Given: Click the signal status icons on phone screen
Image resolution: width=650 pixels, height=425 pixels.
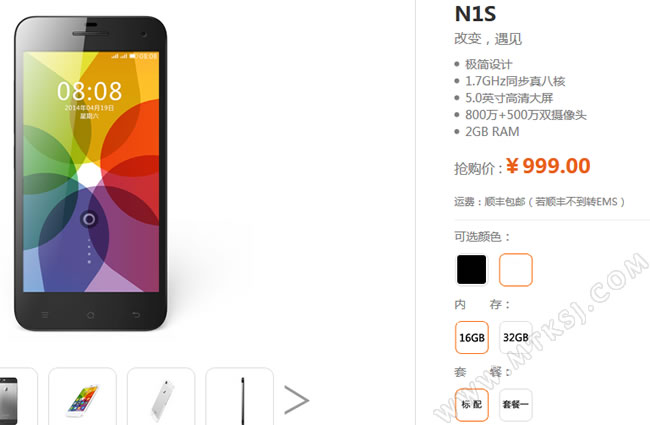Looking at the screenshot, I should pyautogui.click(x=119, y=56).
